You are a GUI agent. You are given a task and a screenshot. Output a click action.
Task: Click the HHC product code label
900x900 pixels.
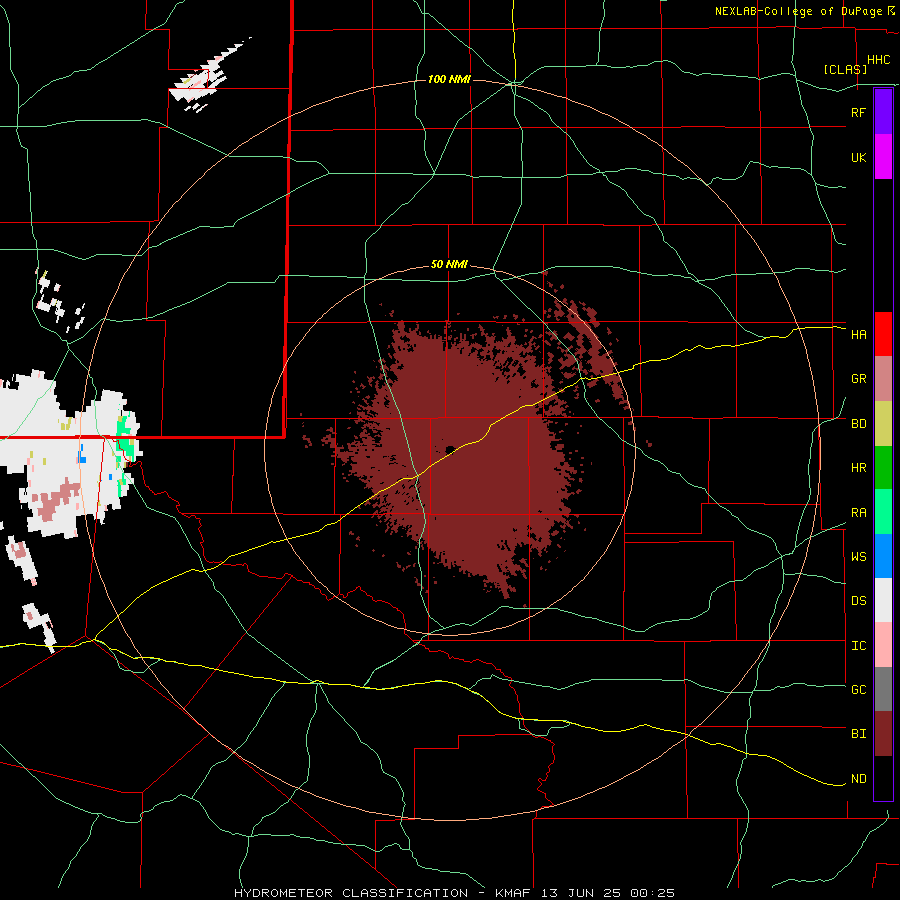[x=878, y=60]
